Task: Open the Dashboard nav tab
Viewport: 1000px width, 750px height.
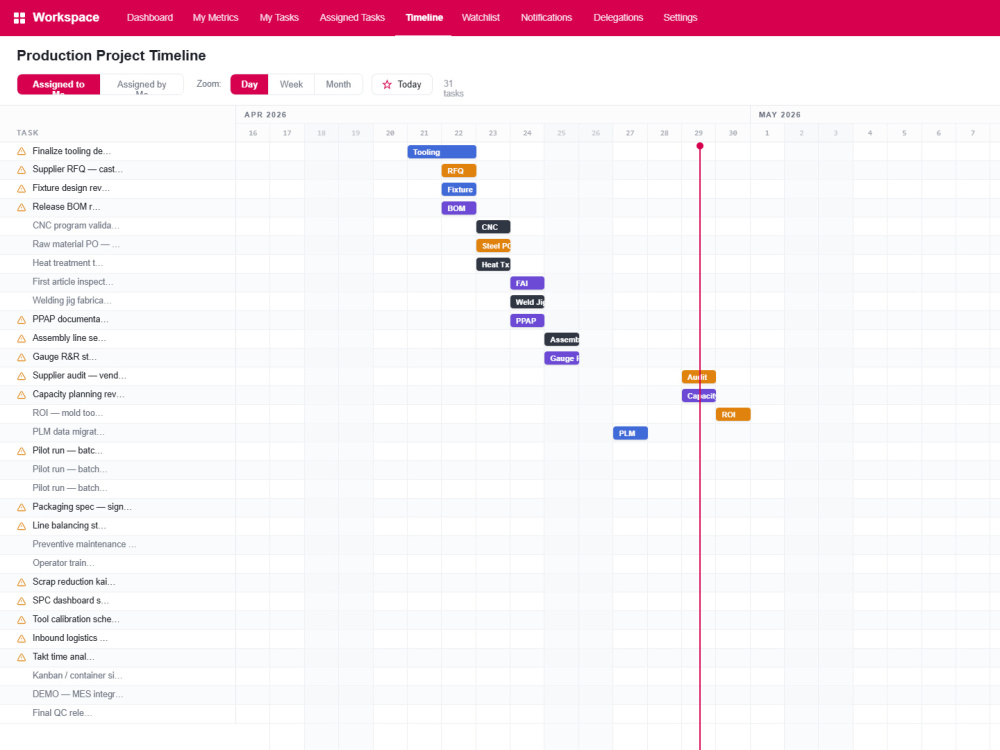Action: [150, 18]
